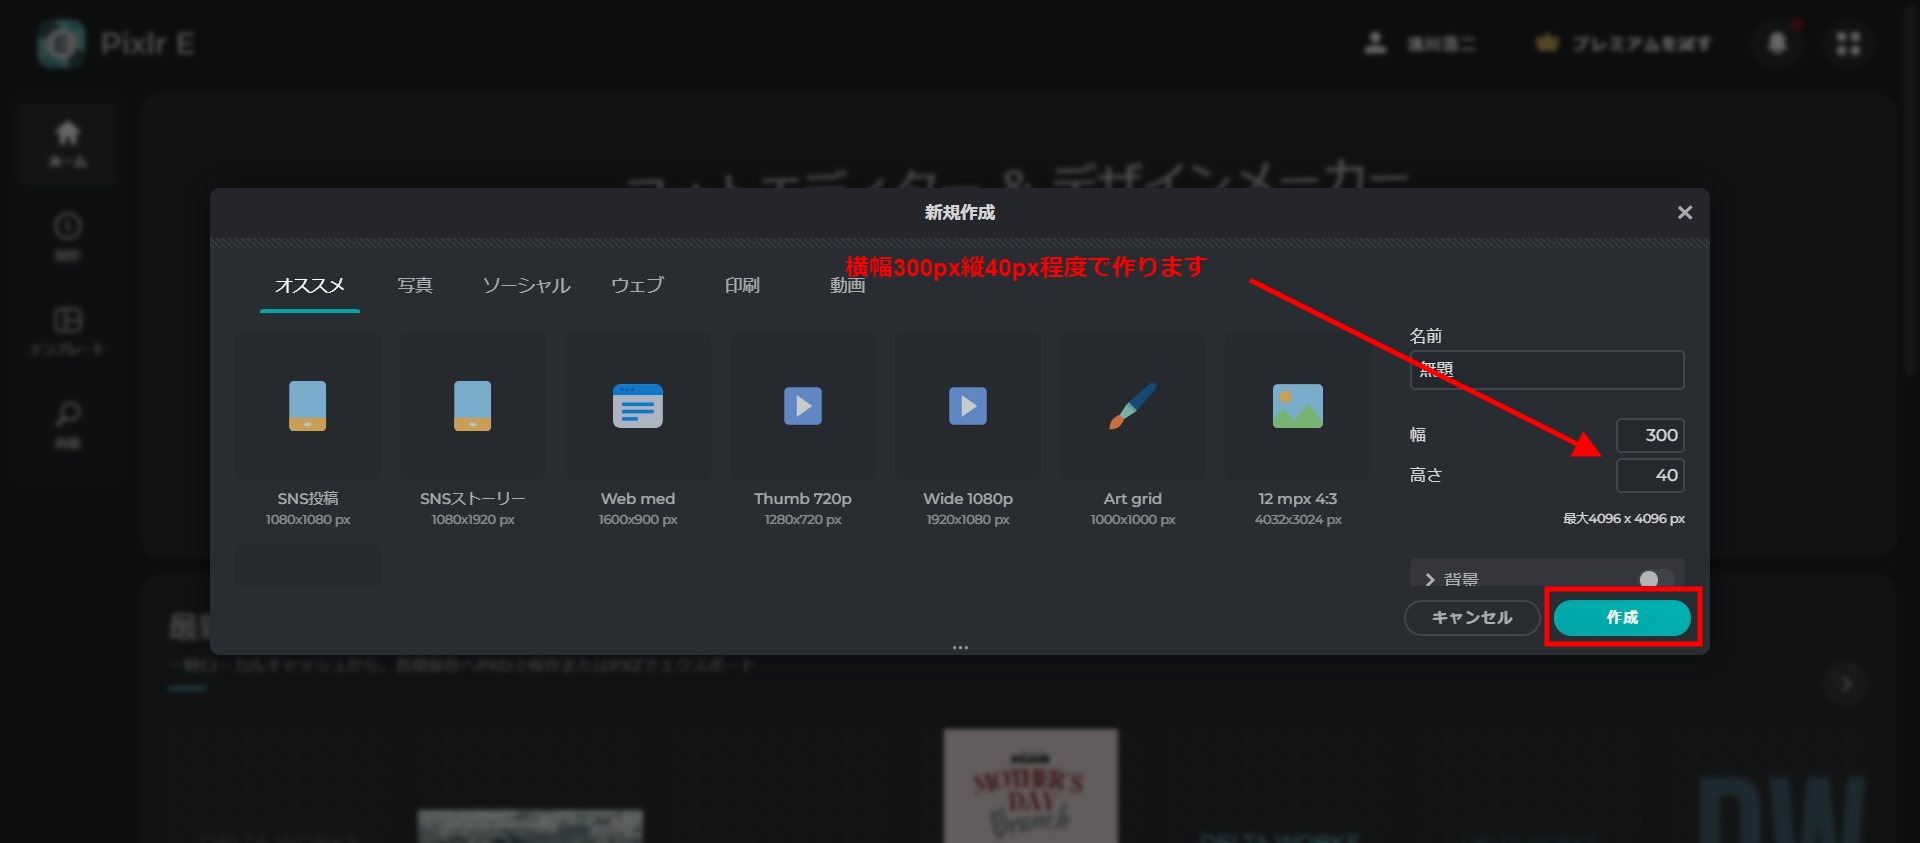This screenshot has height=843, width=1920.
Task: Pick the 12 mpx 4:3 photo preset
Action: pos(1297,406)
